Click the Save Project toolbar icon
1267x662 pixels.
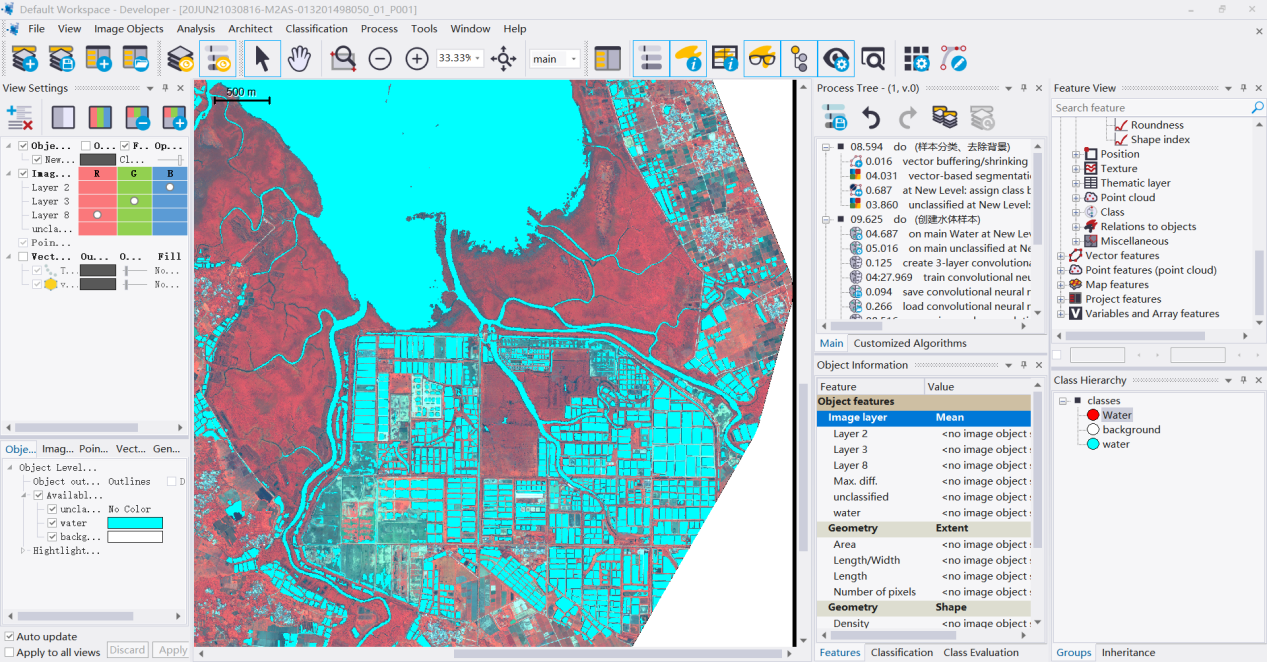tap(61, 60)
